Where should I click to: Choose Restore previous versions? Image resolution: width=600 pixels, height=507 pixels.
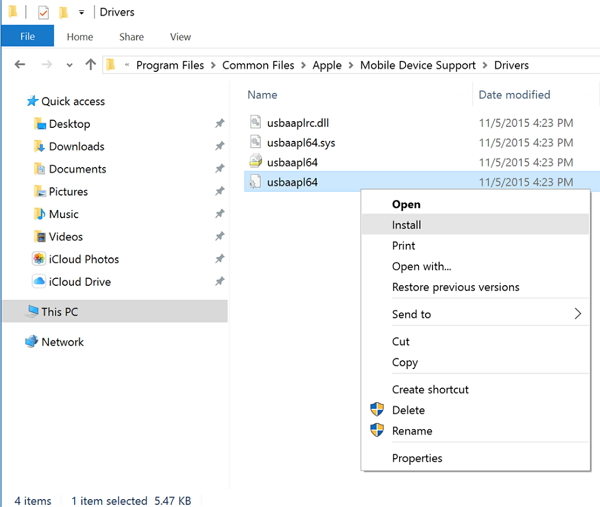pos(455,287)
